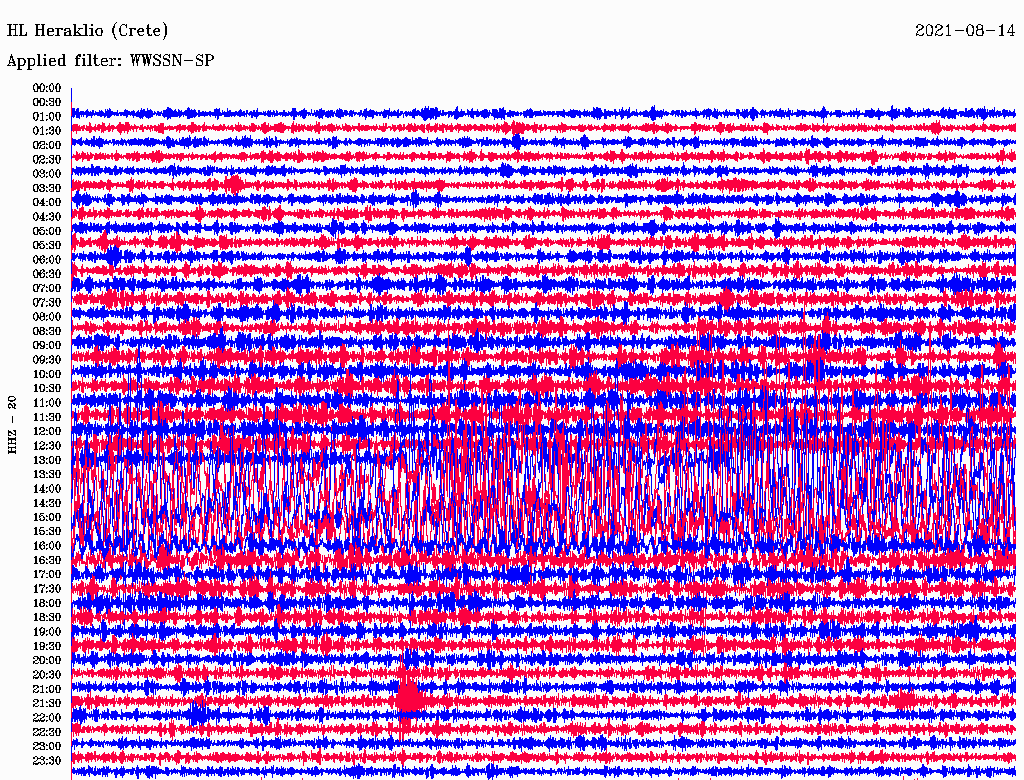Select the 16:30 time label

point(47,561)
